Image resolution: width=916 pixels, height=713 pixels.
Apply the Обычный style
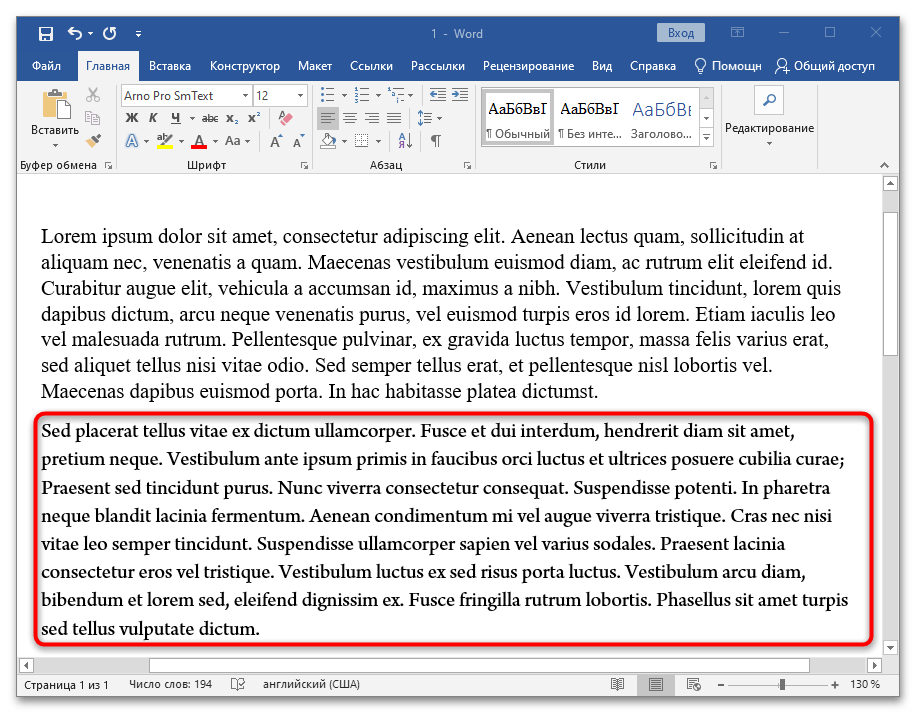518,118
